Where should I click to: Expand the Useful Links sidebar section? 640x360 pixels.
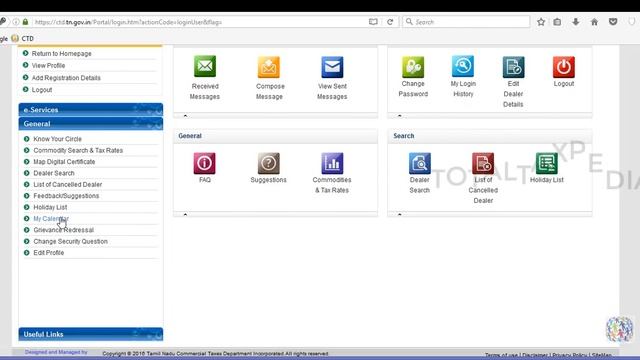coord(91,334)
